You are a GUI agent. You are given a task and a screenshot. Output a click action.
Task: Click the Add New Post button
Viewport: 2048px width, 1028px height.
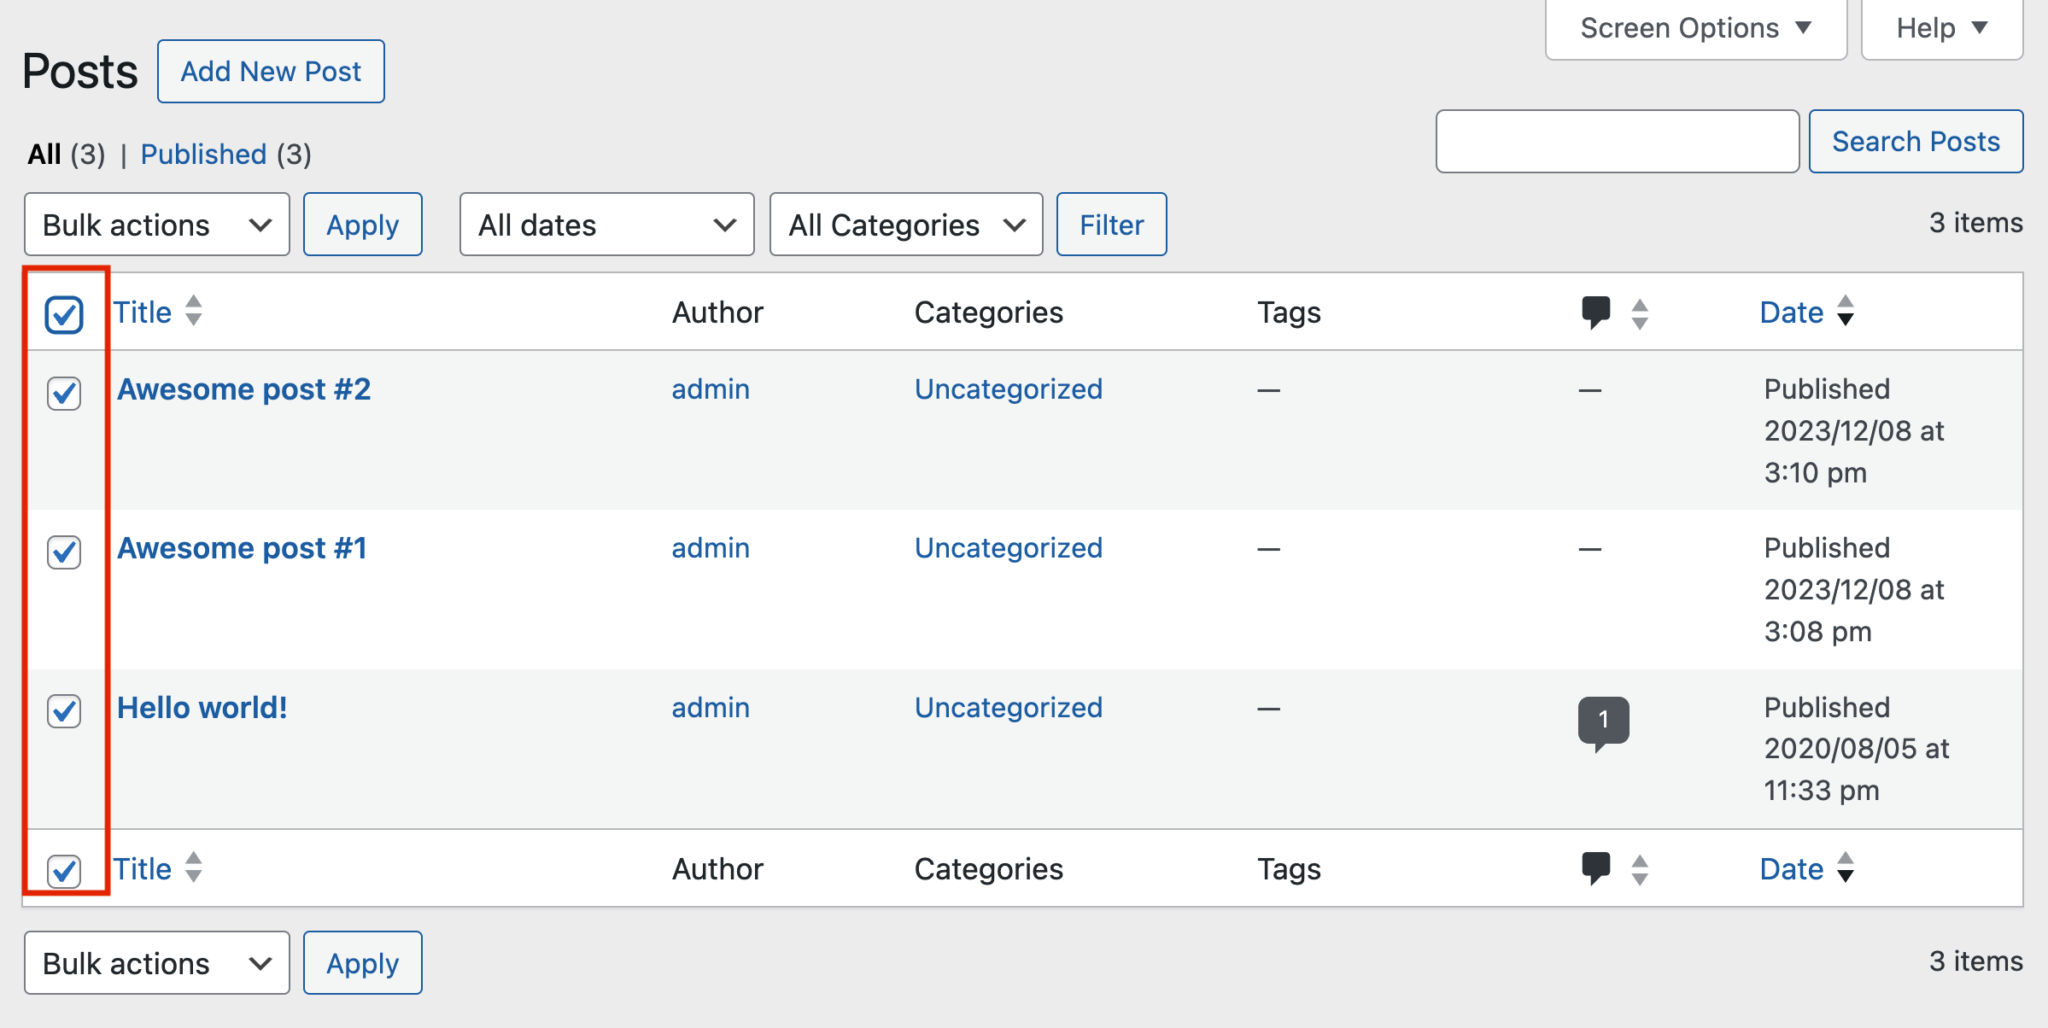pos(270,71)
